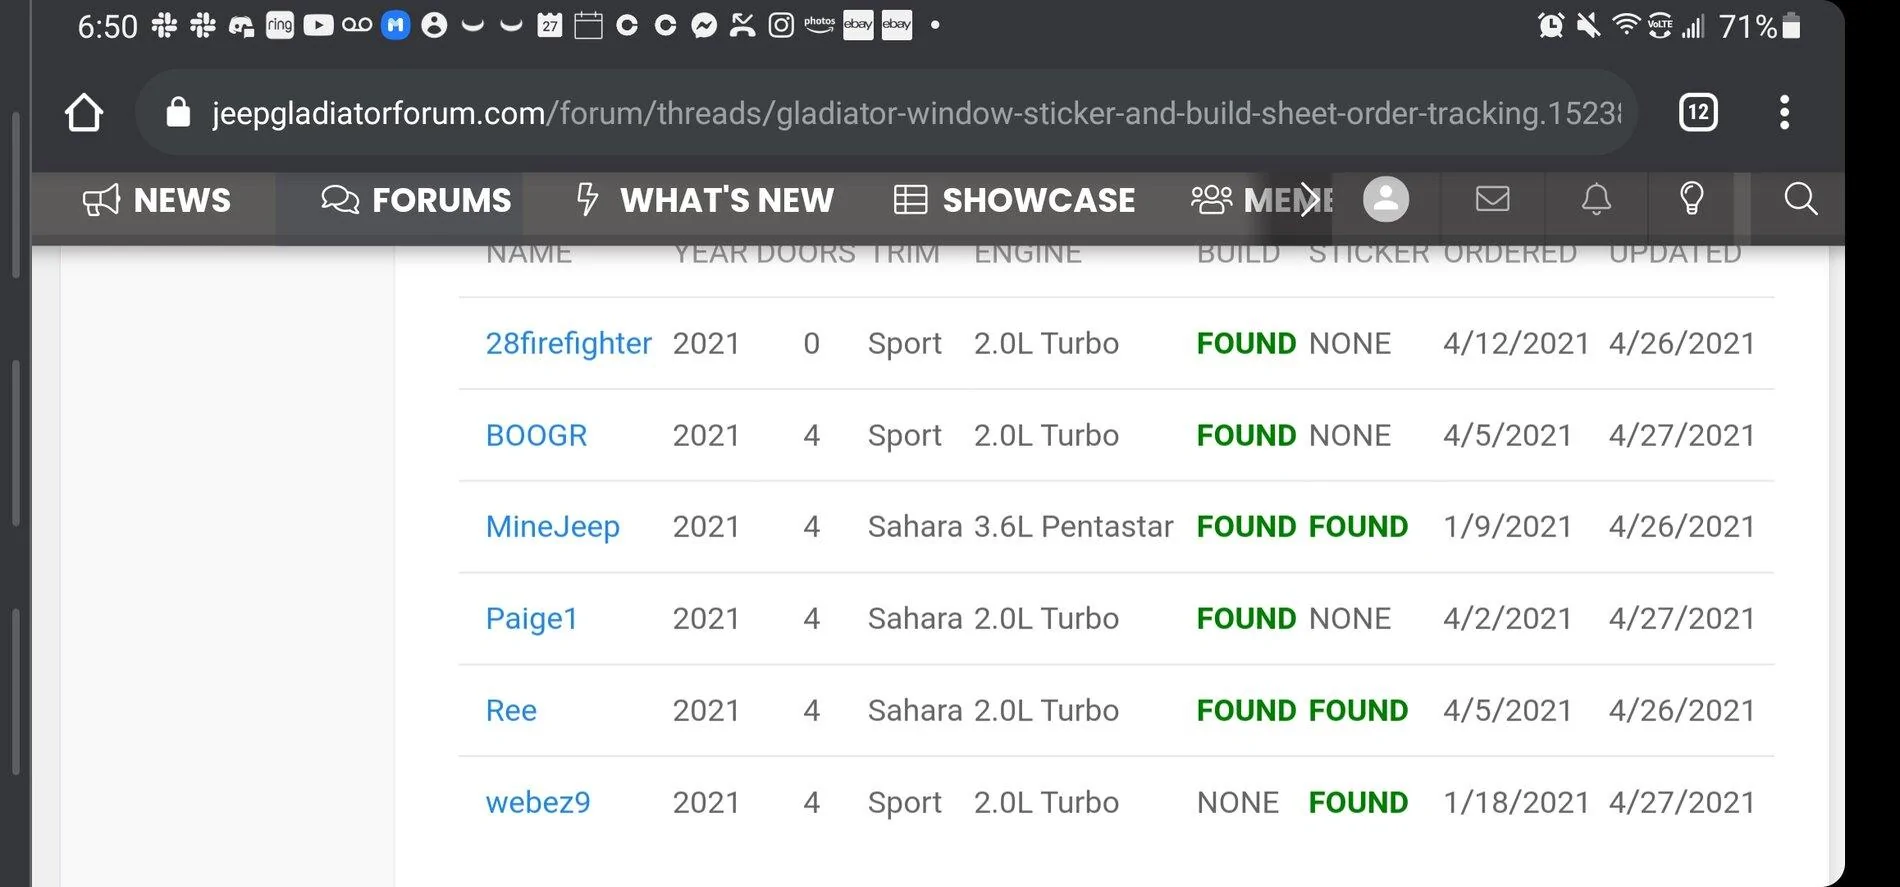
Task: Open the browser three-dot overflow menu
Action: tap(1784, 112)
